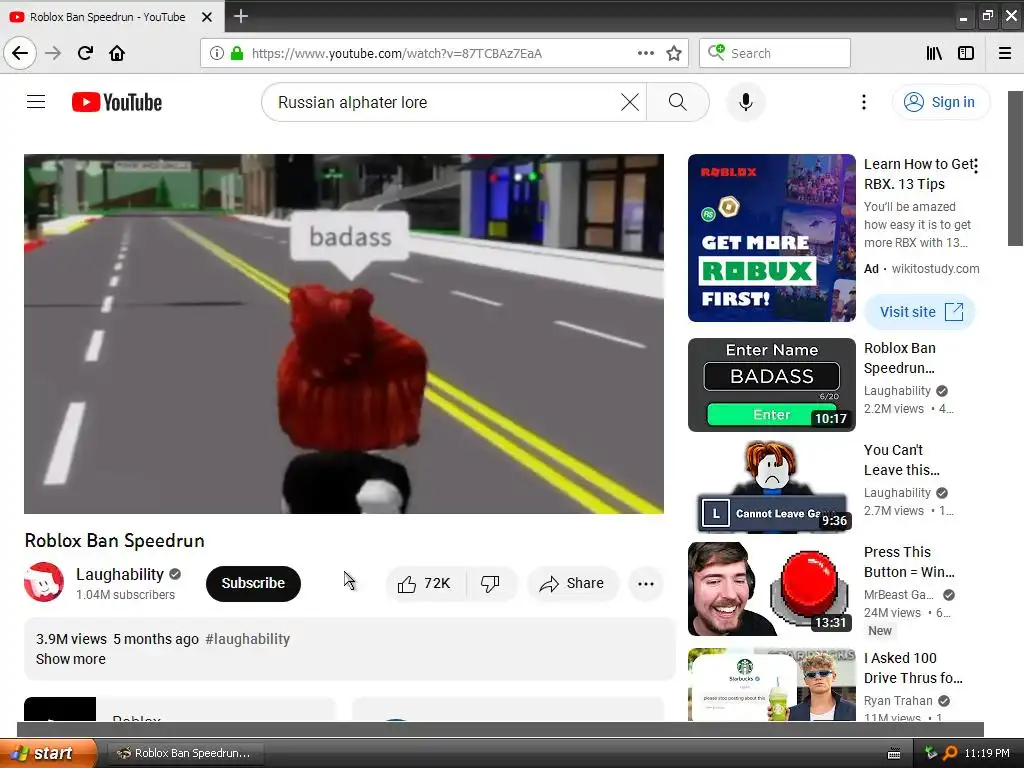Submit YouTube search with magnifier button
This screenshot has height=768, width=1024.
click(678, 102)
